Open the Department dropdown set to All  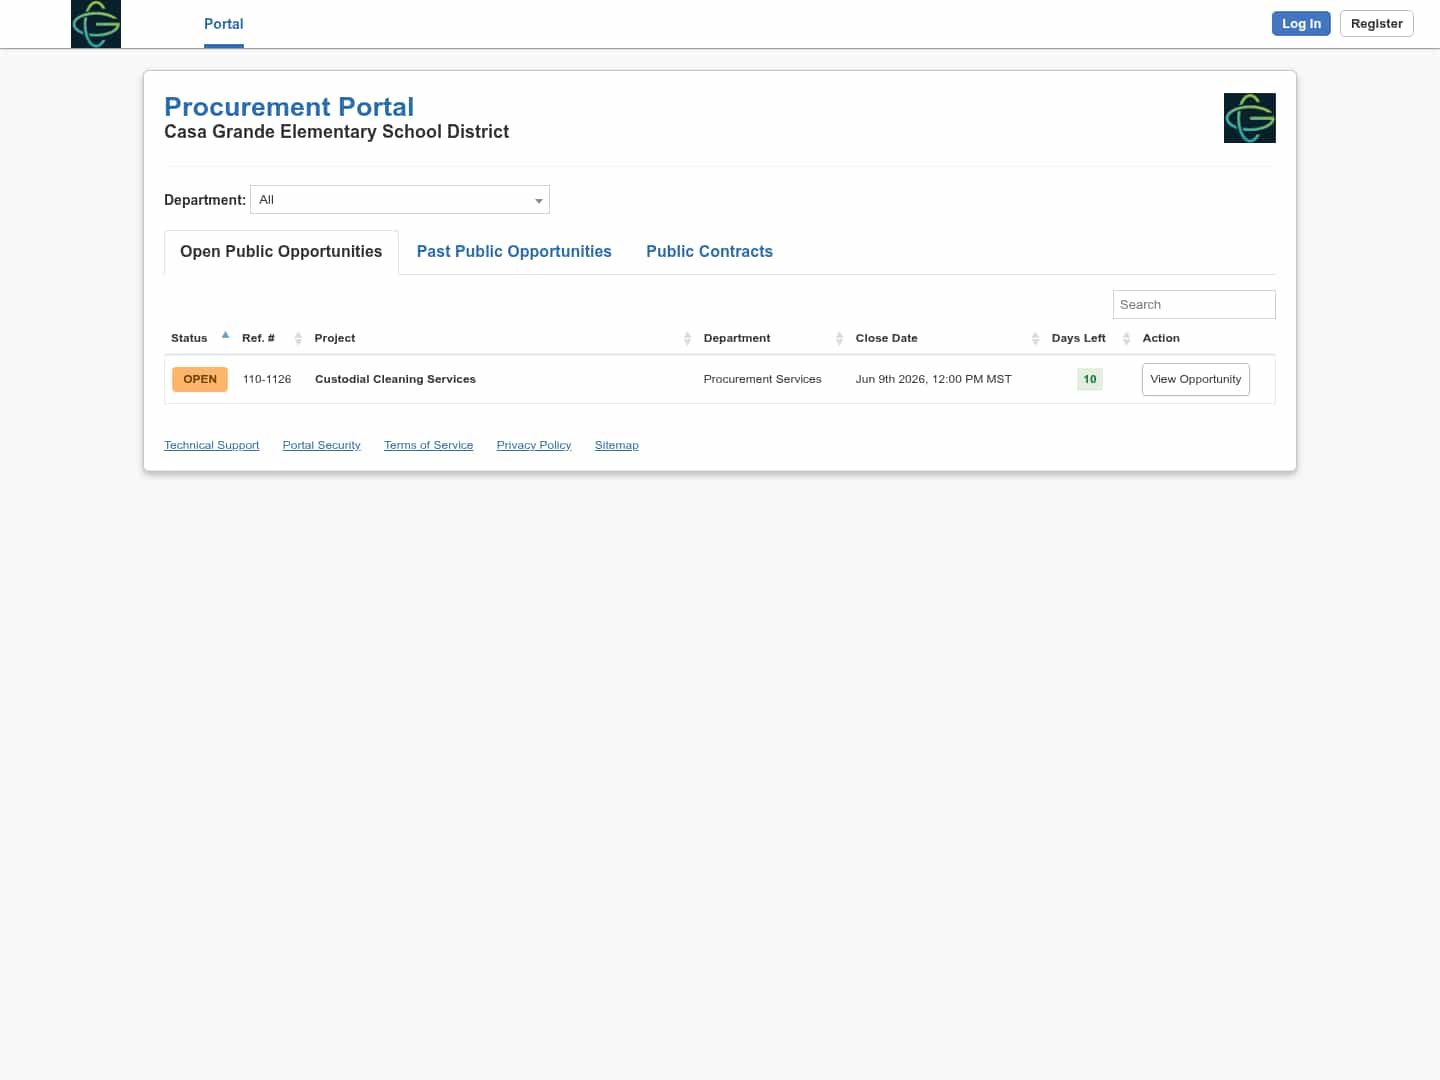tap(400, 200)
